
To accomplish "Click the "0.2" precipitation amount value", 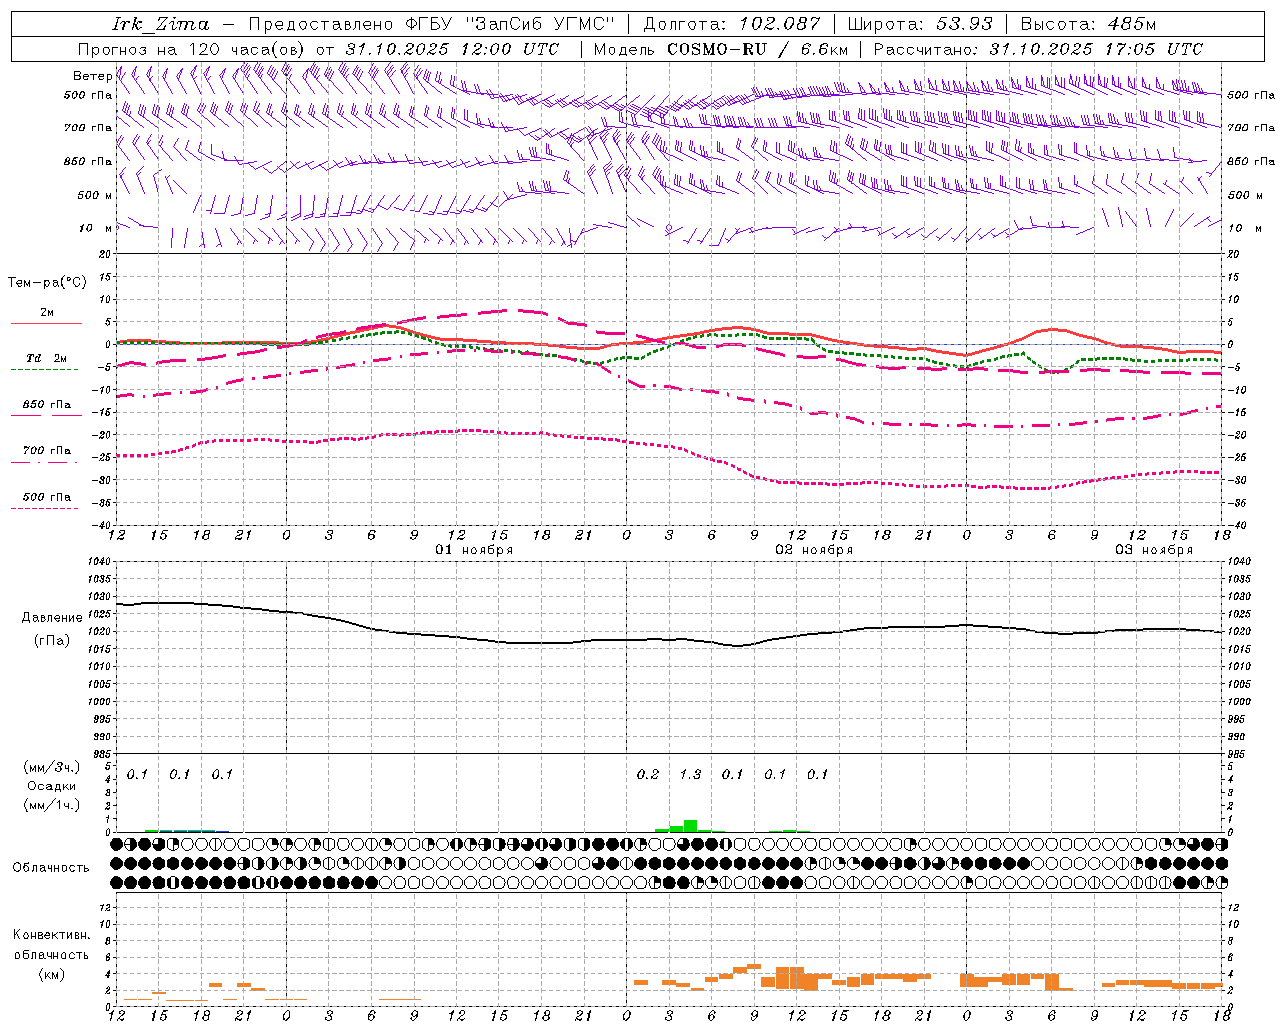I will pos(648,774).
